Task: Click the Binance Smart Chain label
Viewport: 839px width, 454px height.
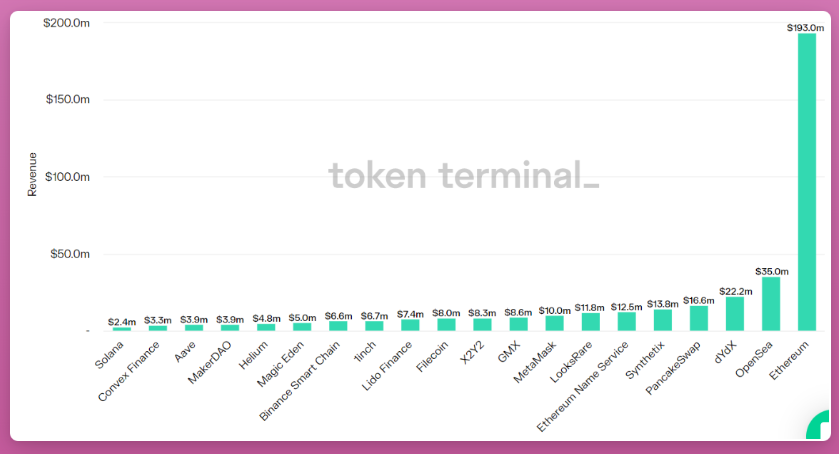Action: pyautogui.click(x=300, y=381)
